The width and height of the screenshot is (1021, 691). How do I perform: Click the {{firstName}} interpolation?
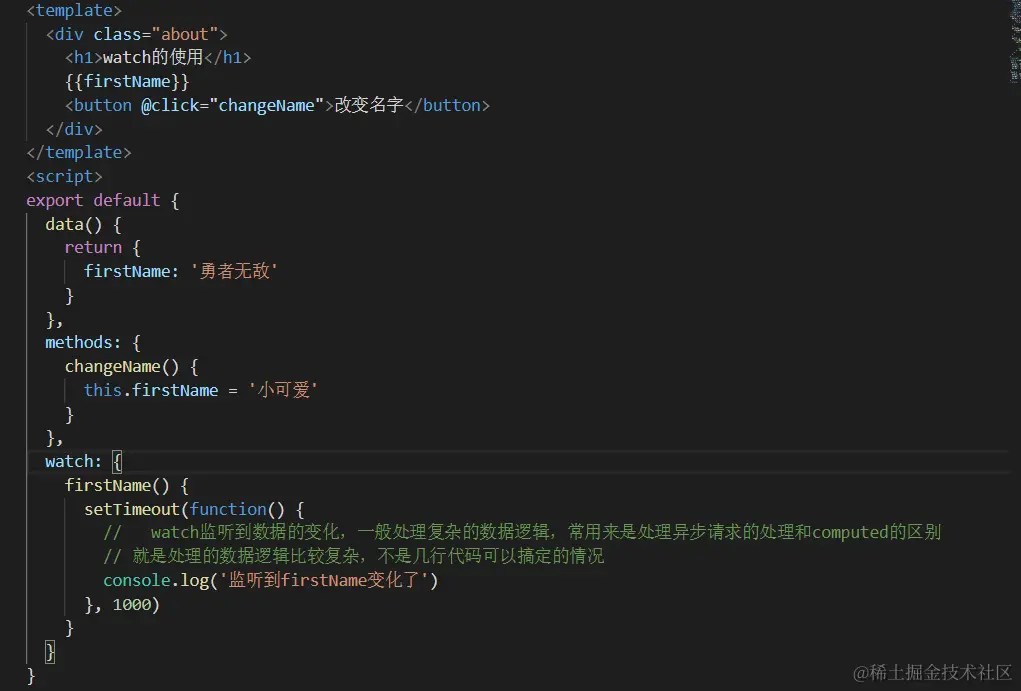tap(127, 81)
